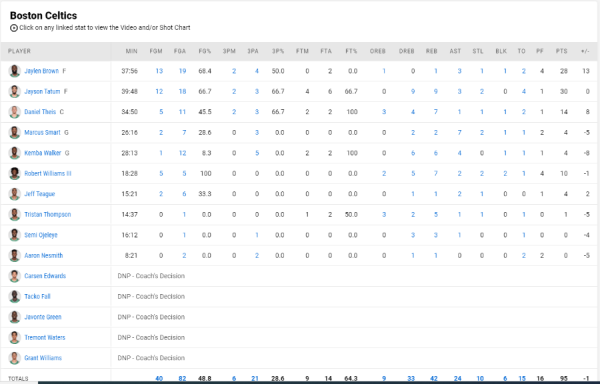
Task: Open Carsen Edwards player page
Action: click(45, 276)
